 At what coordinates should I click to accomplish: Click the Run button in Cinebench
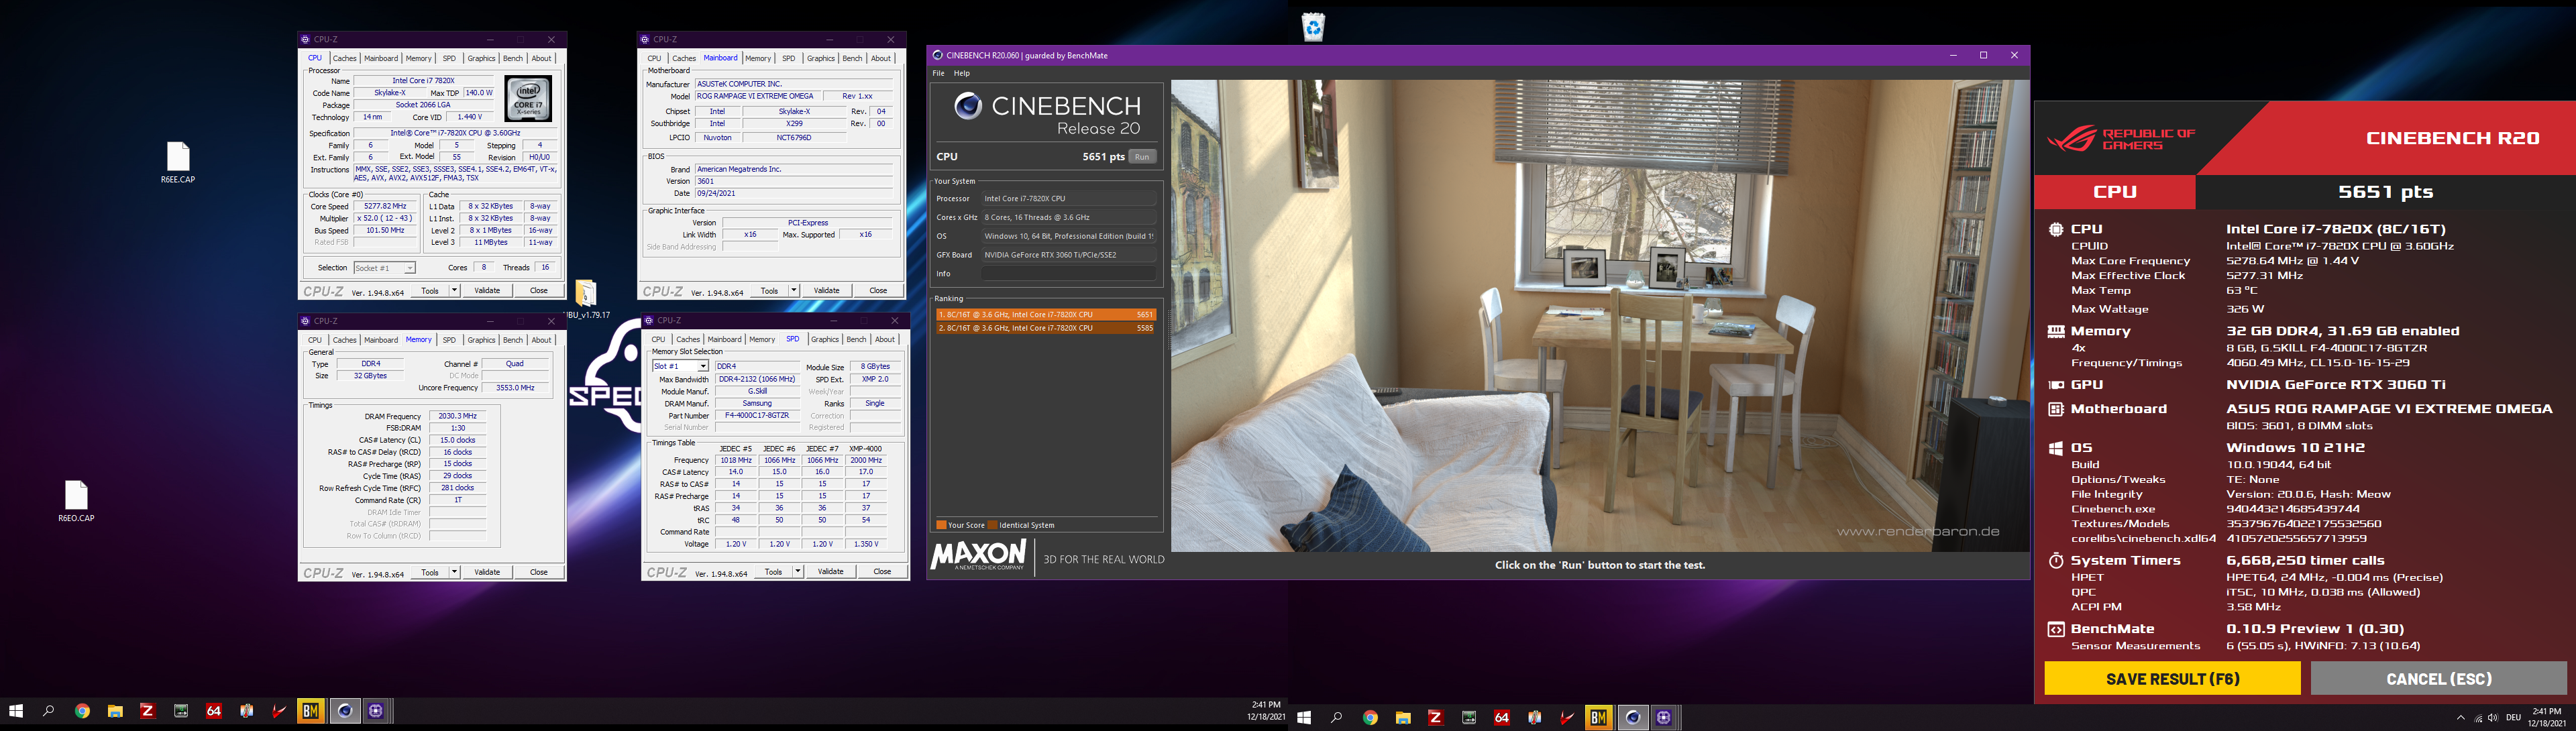tap(1142, 157)
